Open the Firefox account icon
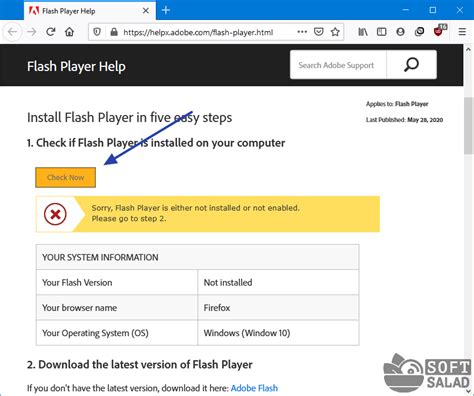 tap(400, 32)
